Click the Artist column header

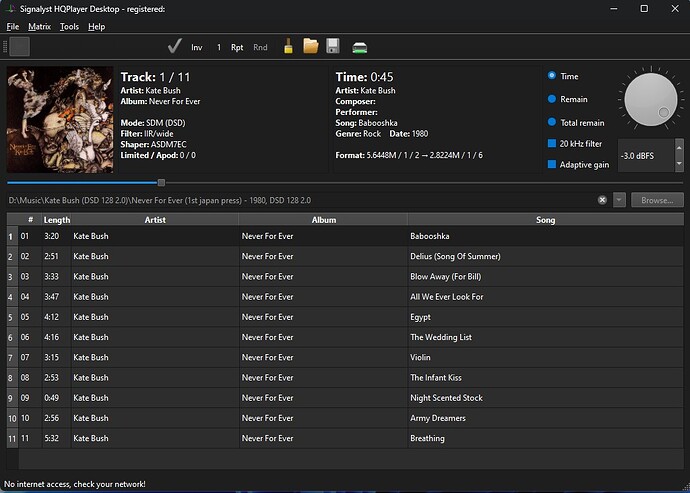point(155,220)
